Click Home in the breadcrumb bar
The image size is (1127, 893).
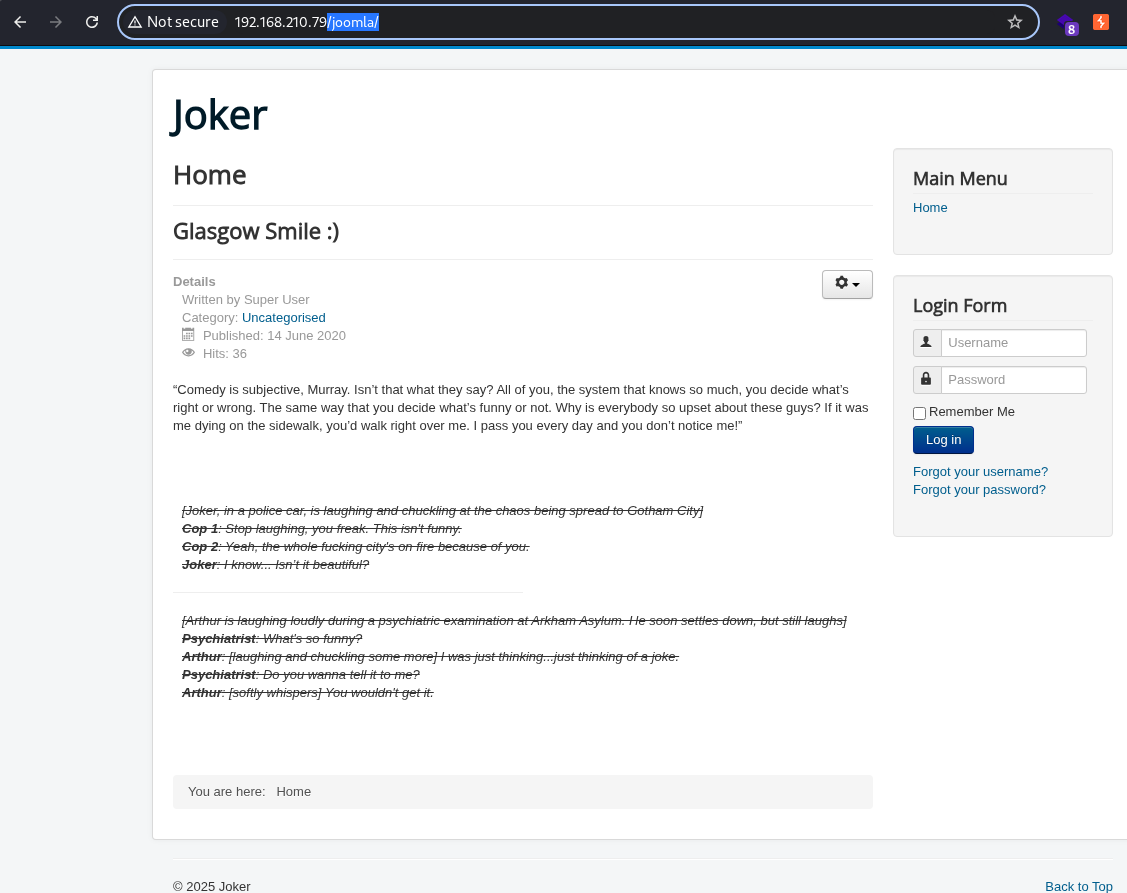pos(293,792)
